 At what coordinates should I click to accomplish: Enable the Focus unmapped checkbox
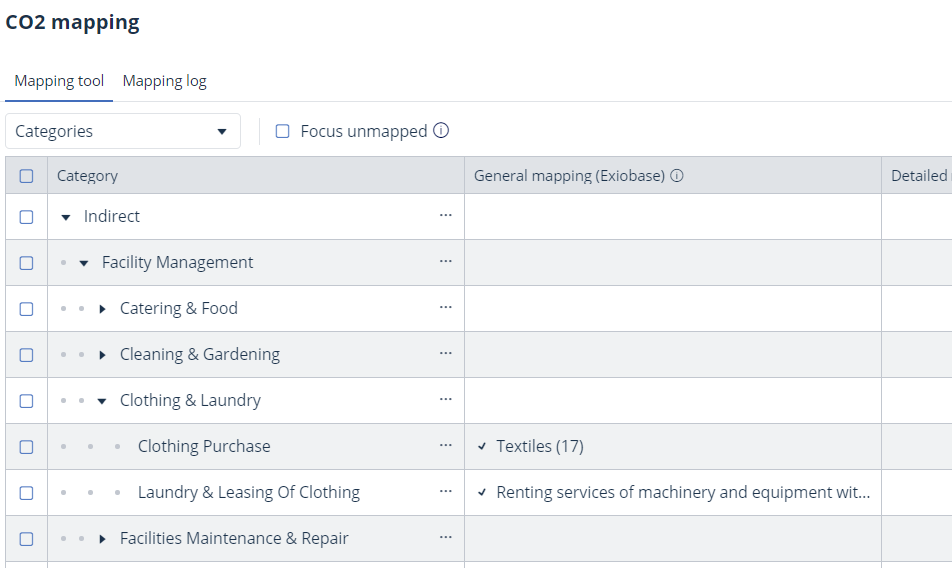tap(283, 131)
